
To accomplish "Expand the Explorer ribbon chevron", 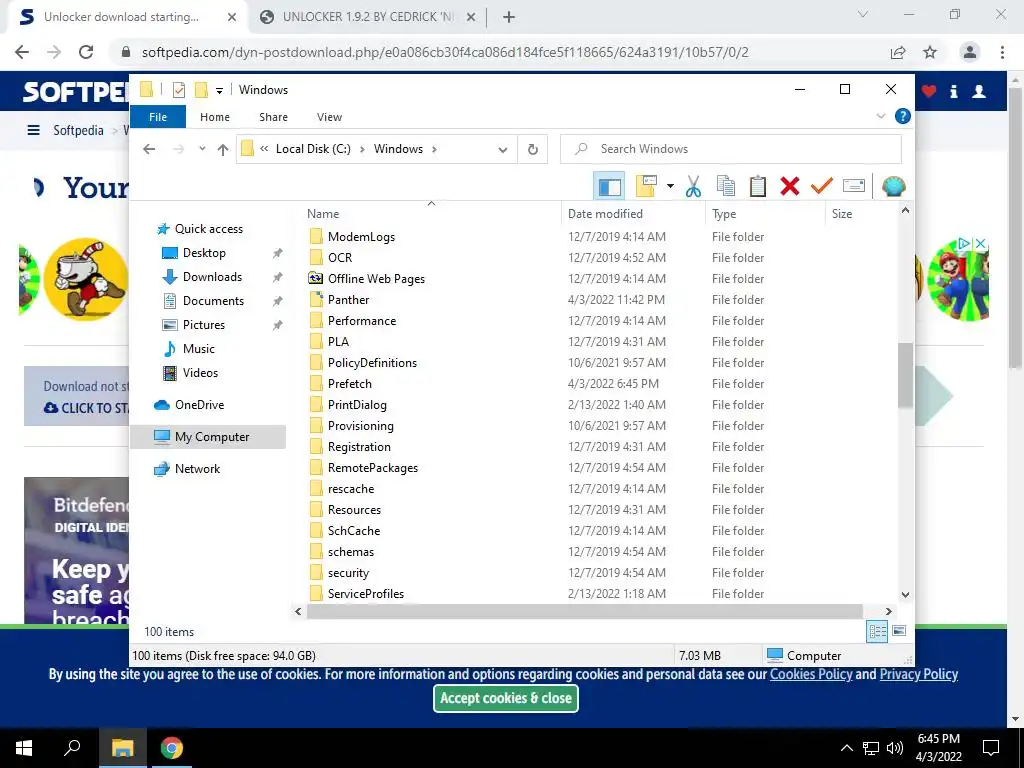I will [880, 116].
